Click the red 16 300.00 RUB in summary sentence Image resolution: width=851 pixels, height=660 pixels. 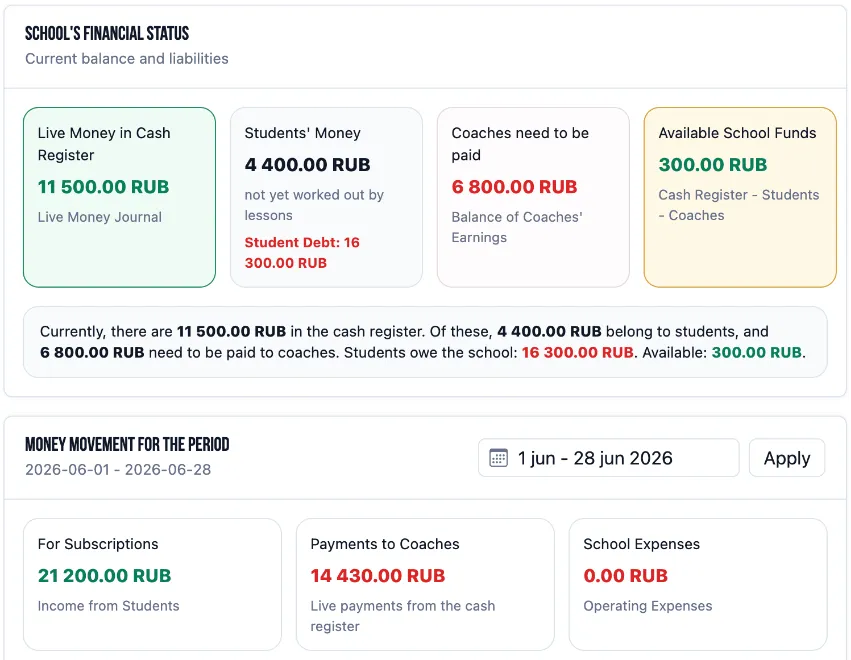tap(577, 353)
